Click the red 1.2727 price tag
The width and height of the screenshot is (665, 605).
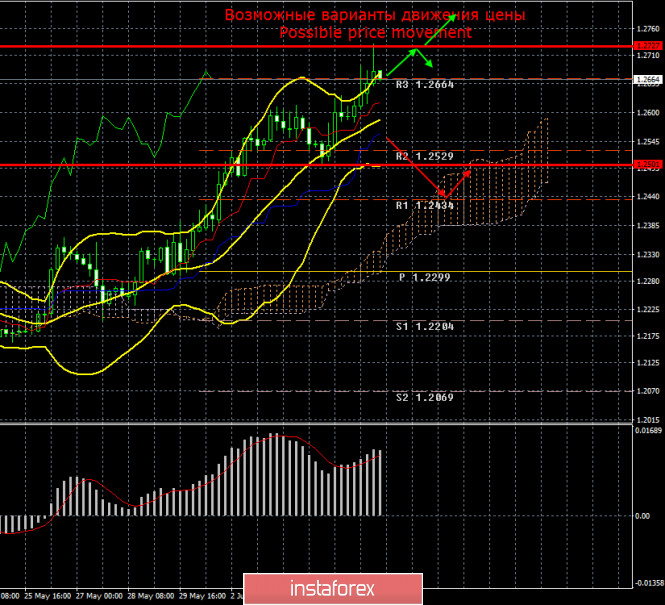[x=648, y=46]
